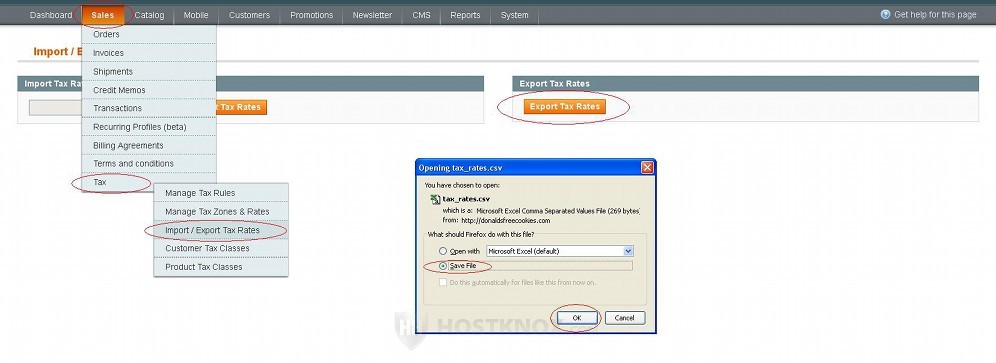The image size is (996, 363).
Task: Select Credit Memos from Sales menu
Action: 149,90
